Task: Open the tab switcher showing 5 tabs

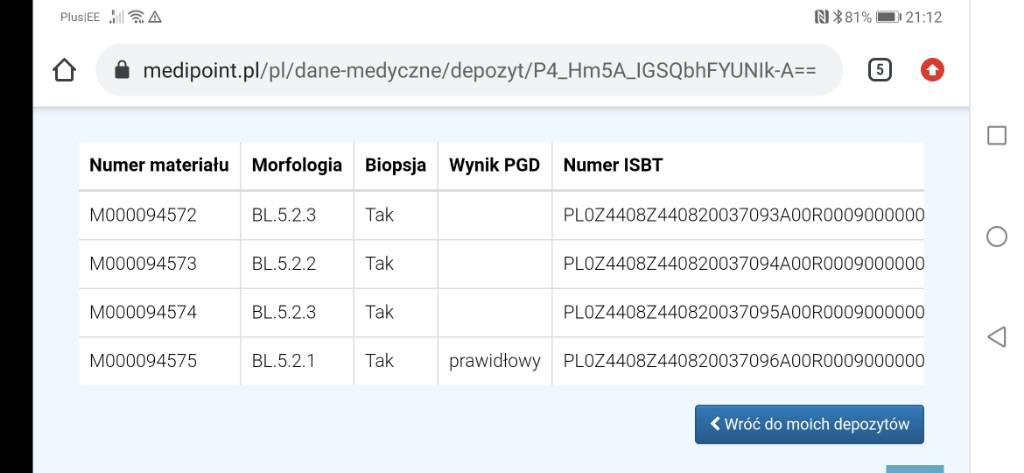Action: [x=880, y=70]
